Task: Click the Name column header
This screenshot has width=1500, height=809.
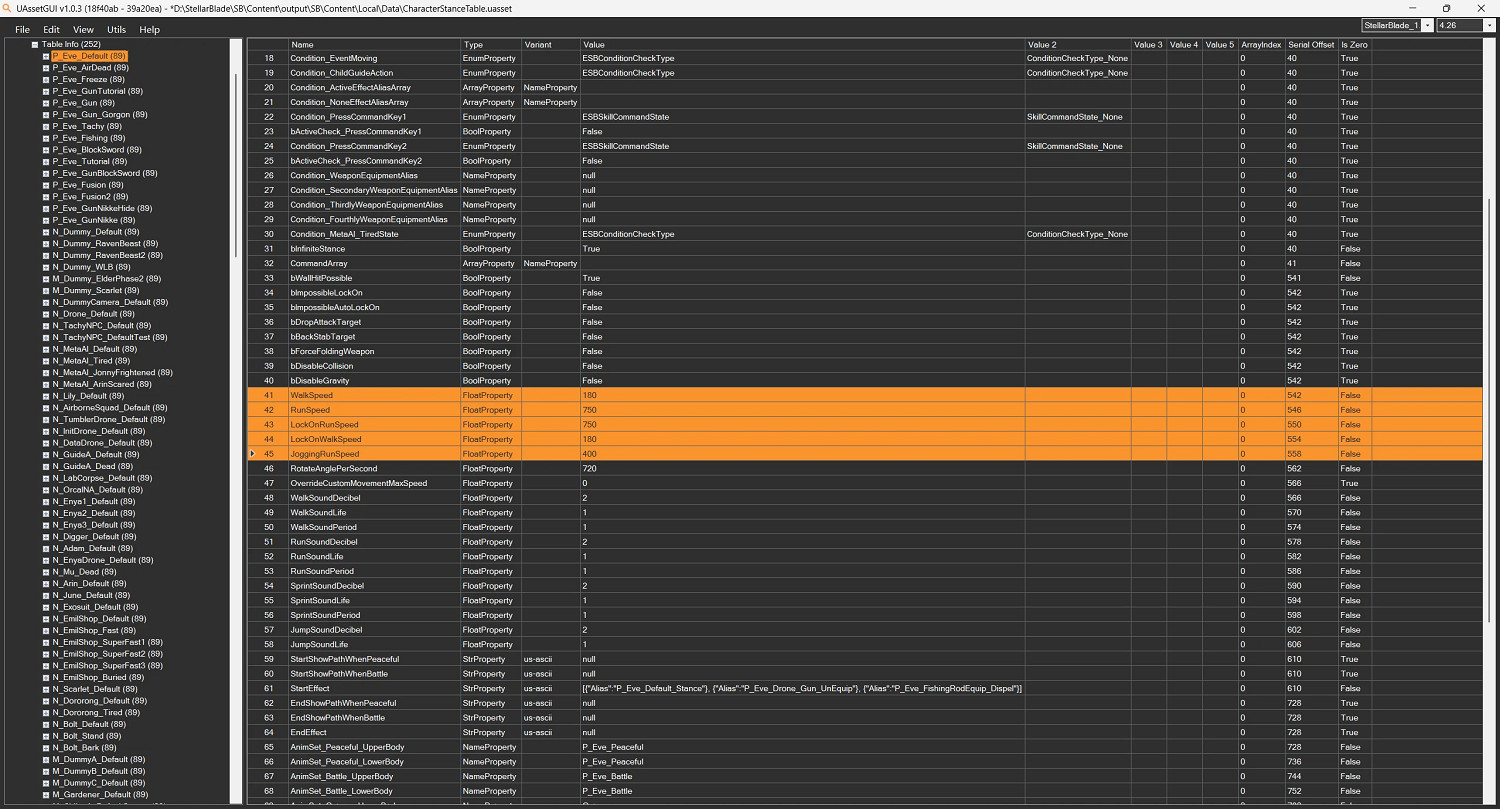Action: click(373, 45)
